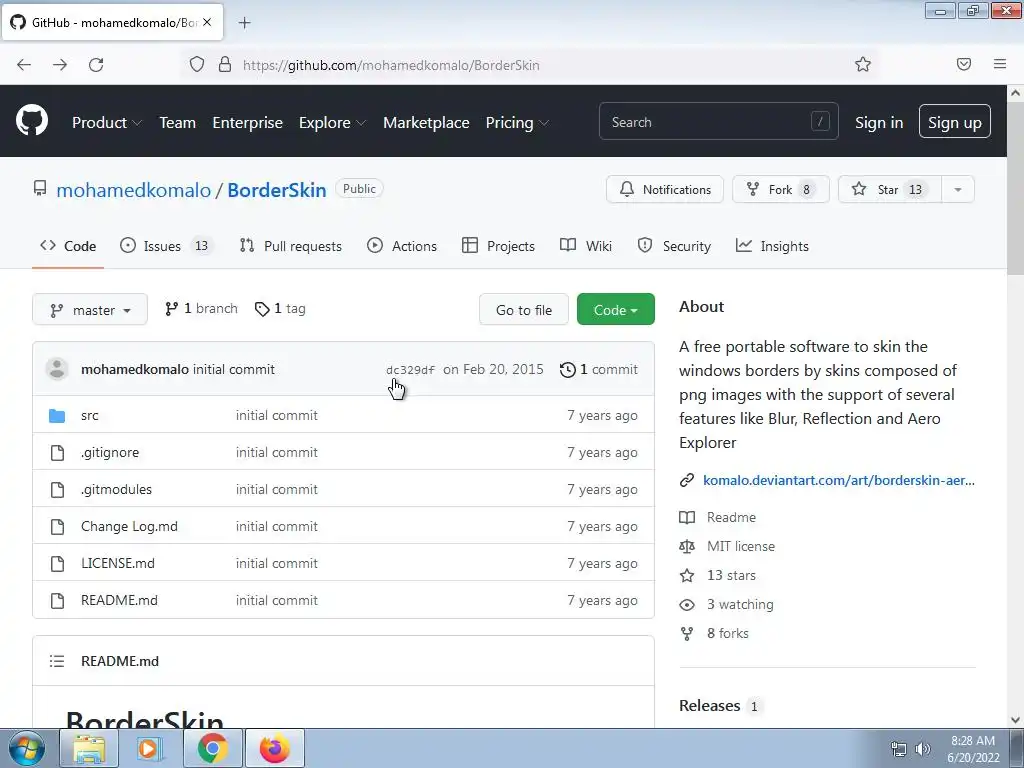Click the Sign in link
1024x768 pixels.
879,123
